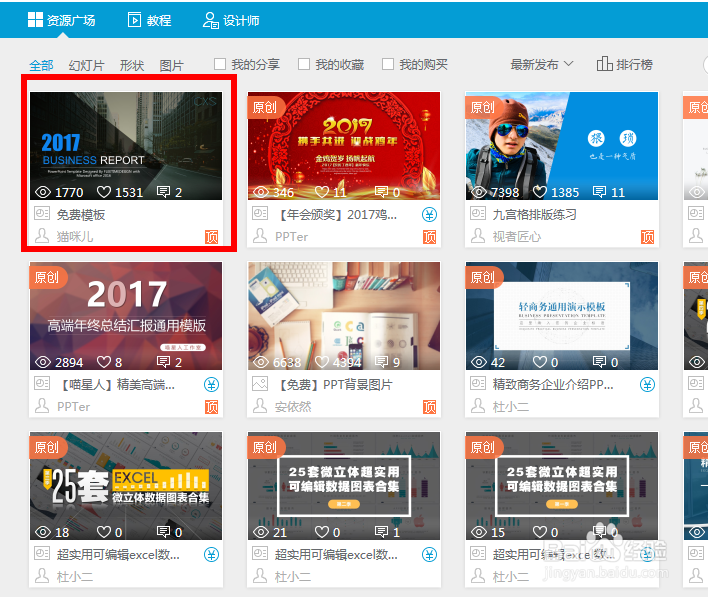
Task: Open author 猫咪儿 profile
Action: click(x=75, y=237)
